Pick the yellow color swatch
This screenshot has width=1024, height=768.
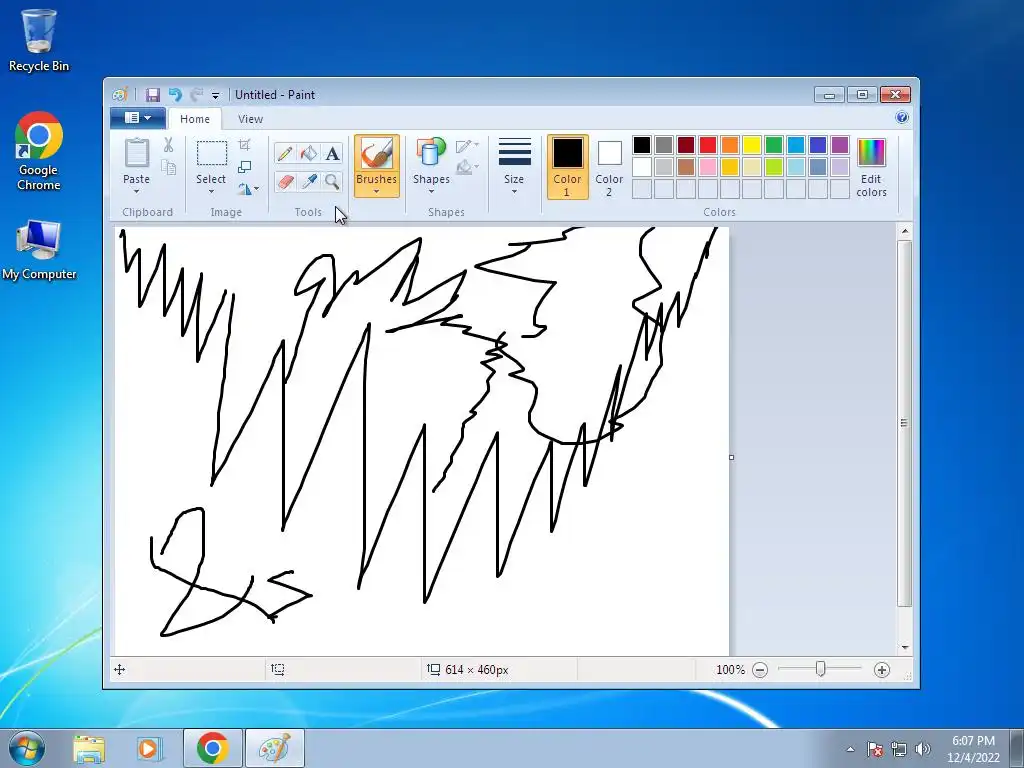coord(752,145)
